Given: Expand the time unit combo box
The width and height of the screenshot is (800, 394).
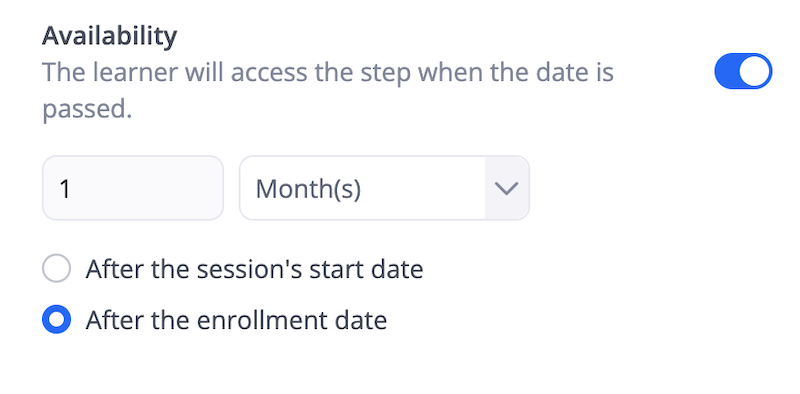Looking at the screenshot, I should 384,188.
